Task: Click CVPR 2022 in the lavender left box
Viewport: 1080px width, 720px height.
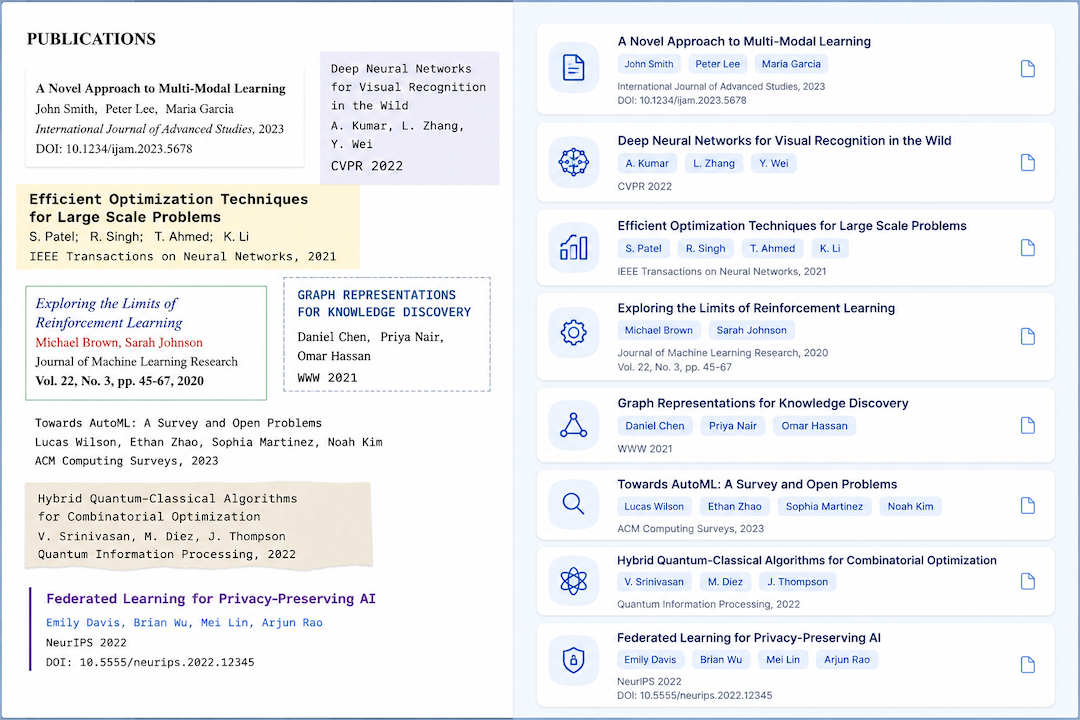Action: point(366,166)
